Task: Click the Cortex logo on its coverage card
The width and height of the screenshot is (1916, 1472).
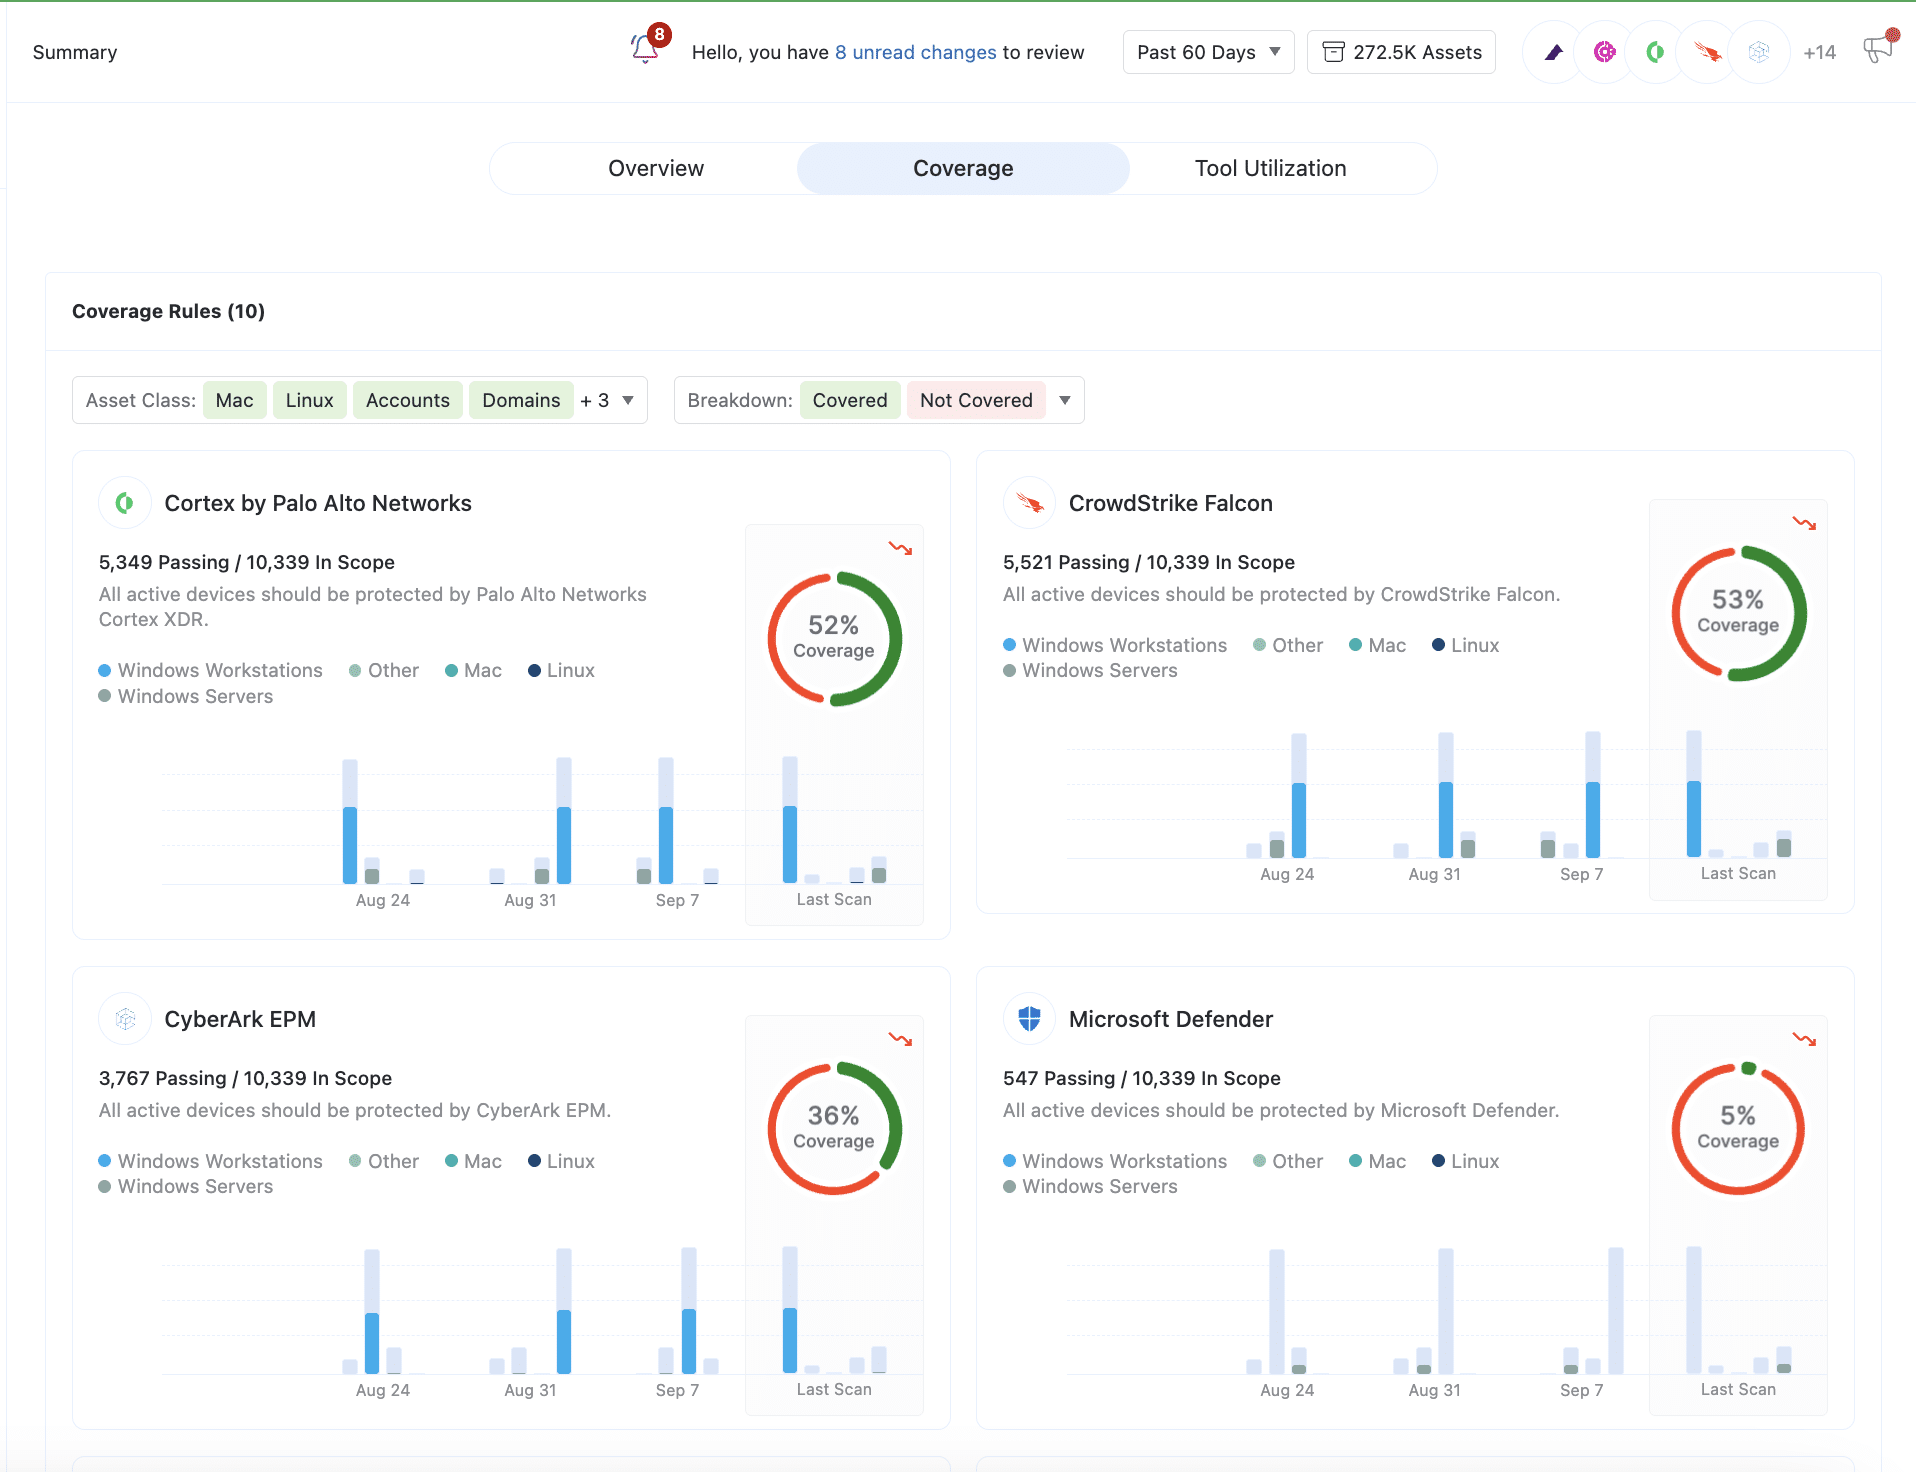Action: pyautogui.click(x=125, y=503)
